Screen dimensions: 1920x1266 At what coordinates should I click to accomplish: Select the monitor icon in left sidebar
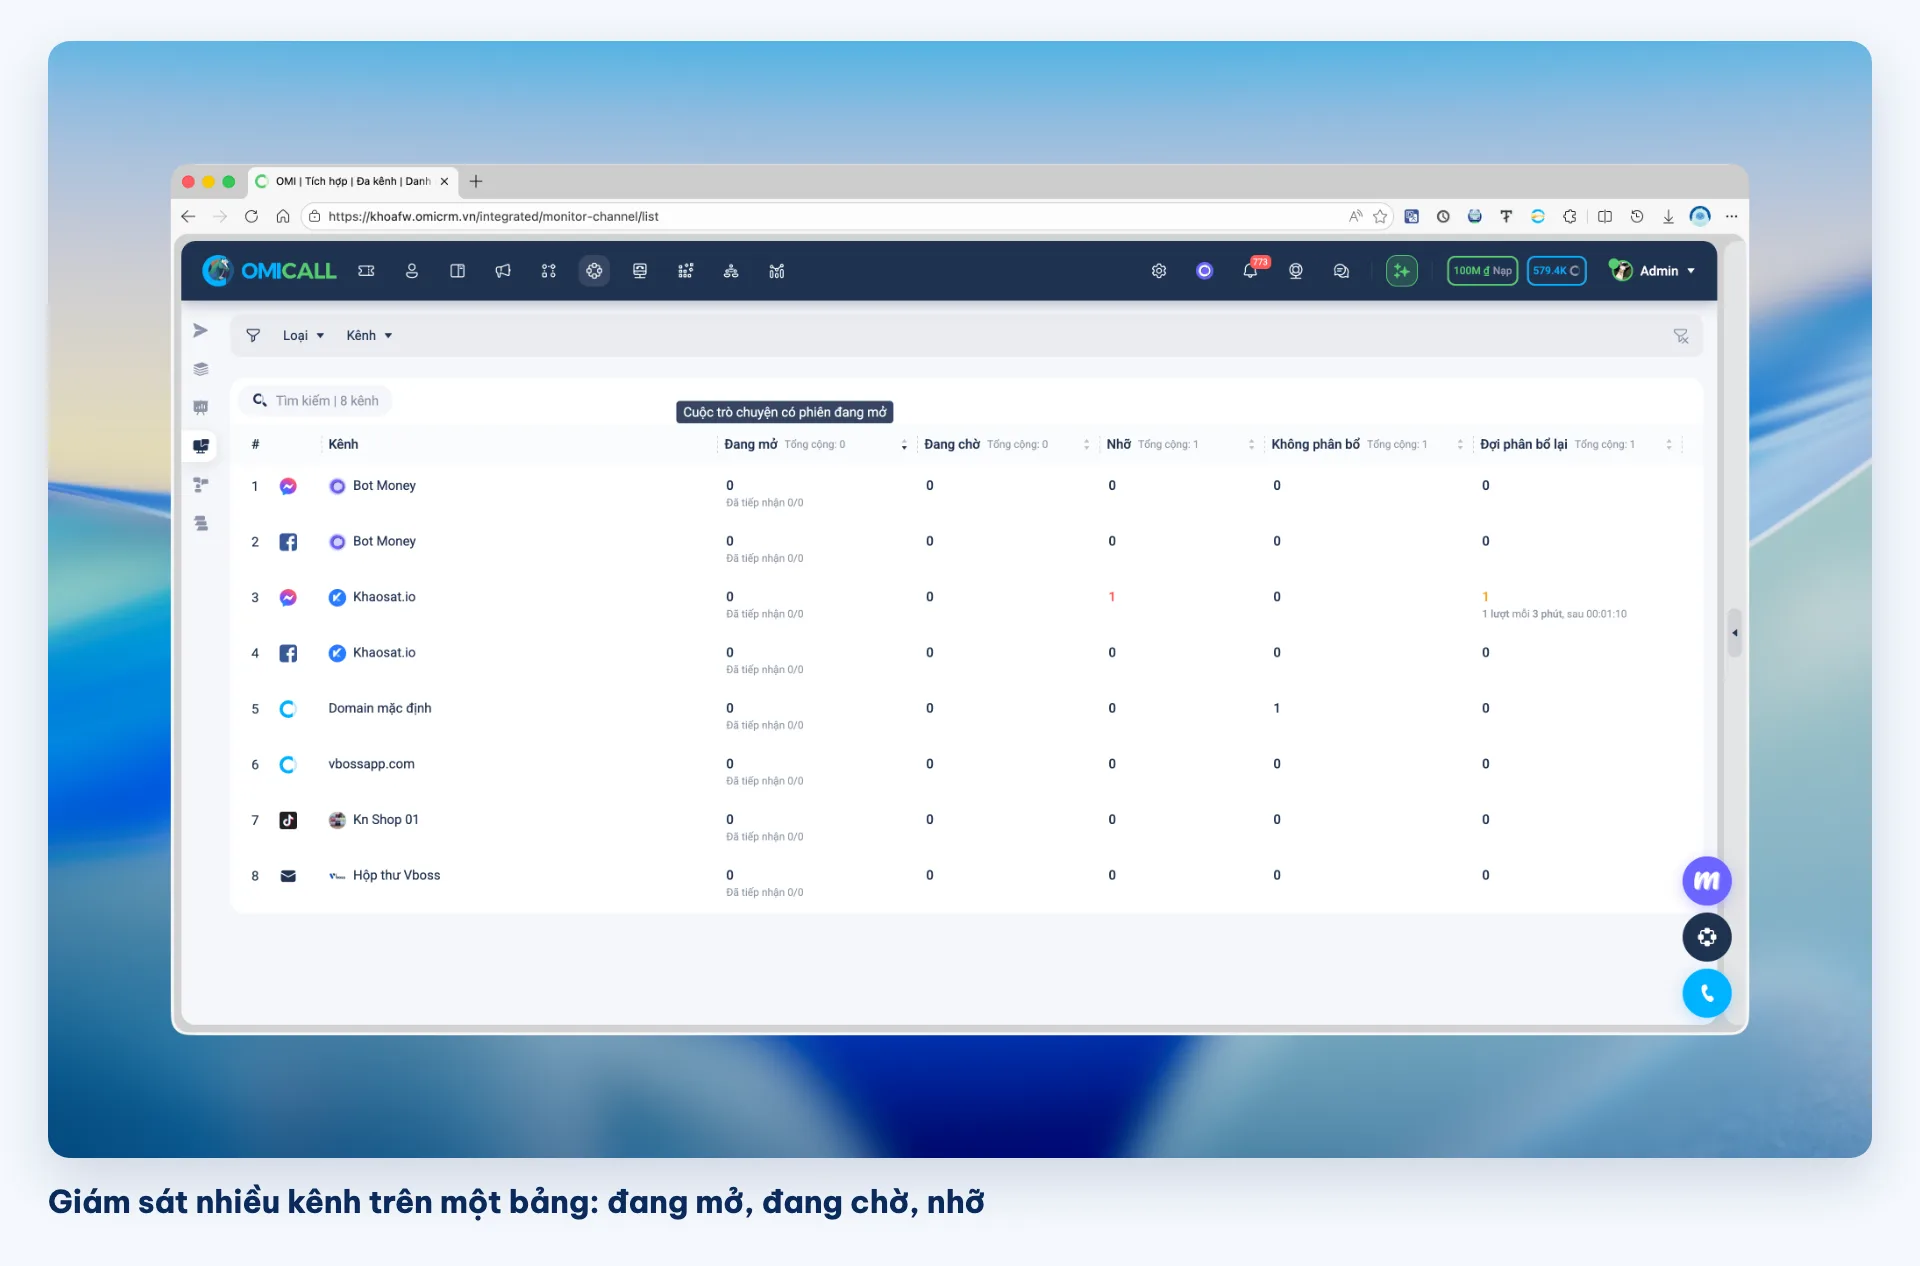coord(201,446)
